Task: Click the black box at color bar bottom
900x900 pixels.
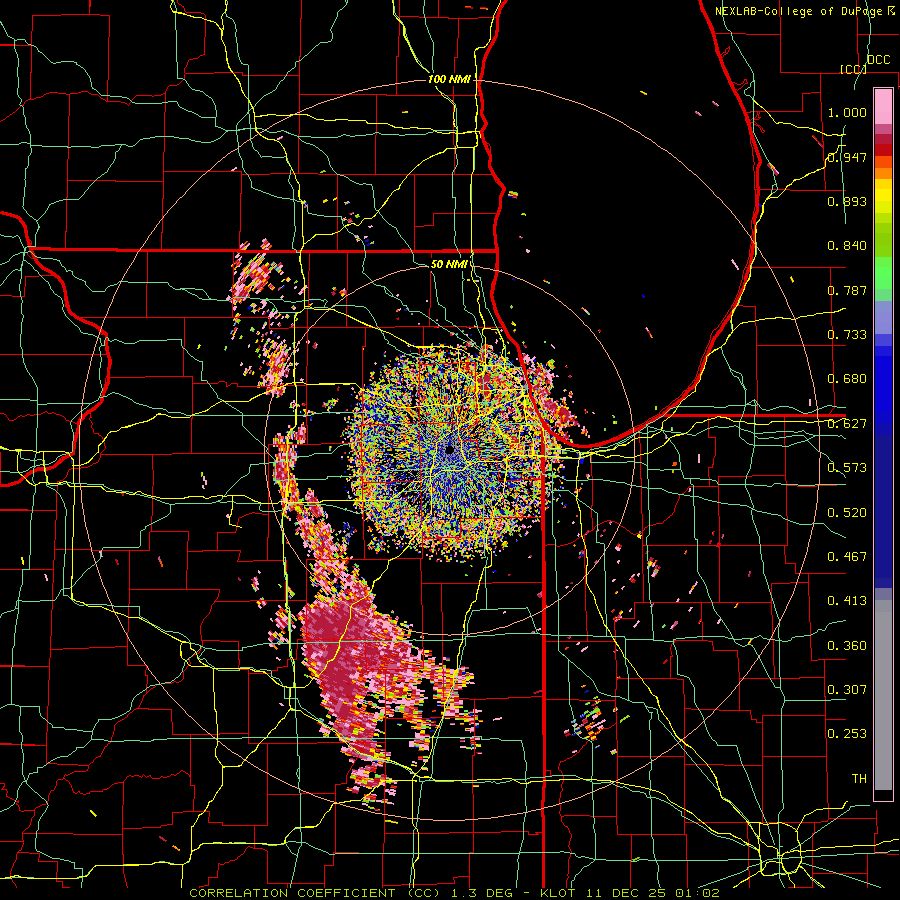Action: [883, 795]
